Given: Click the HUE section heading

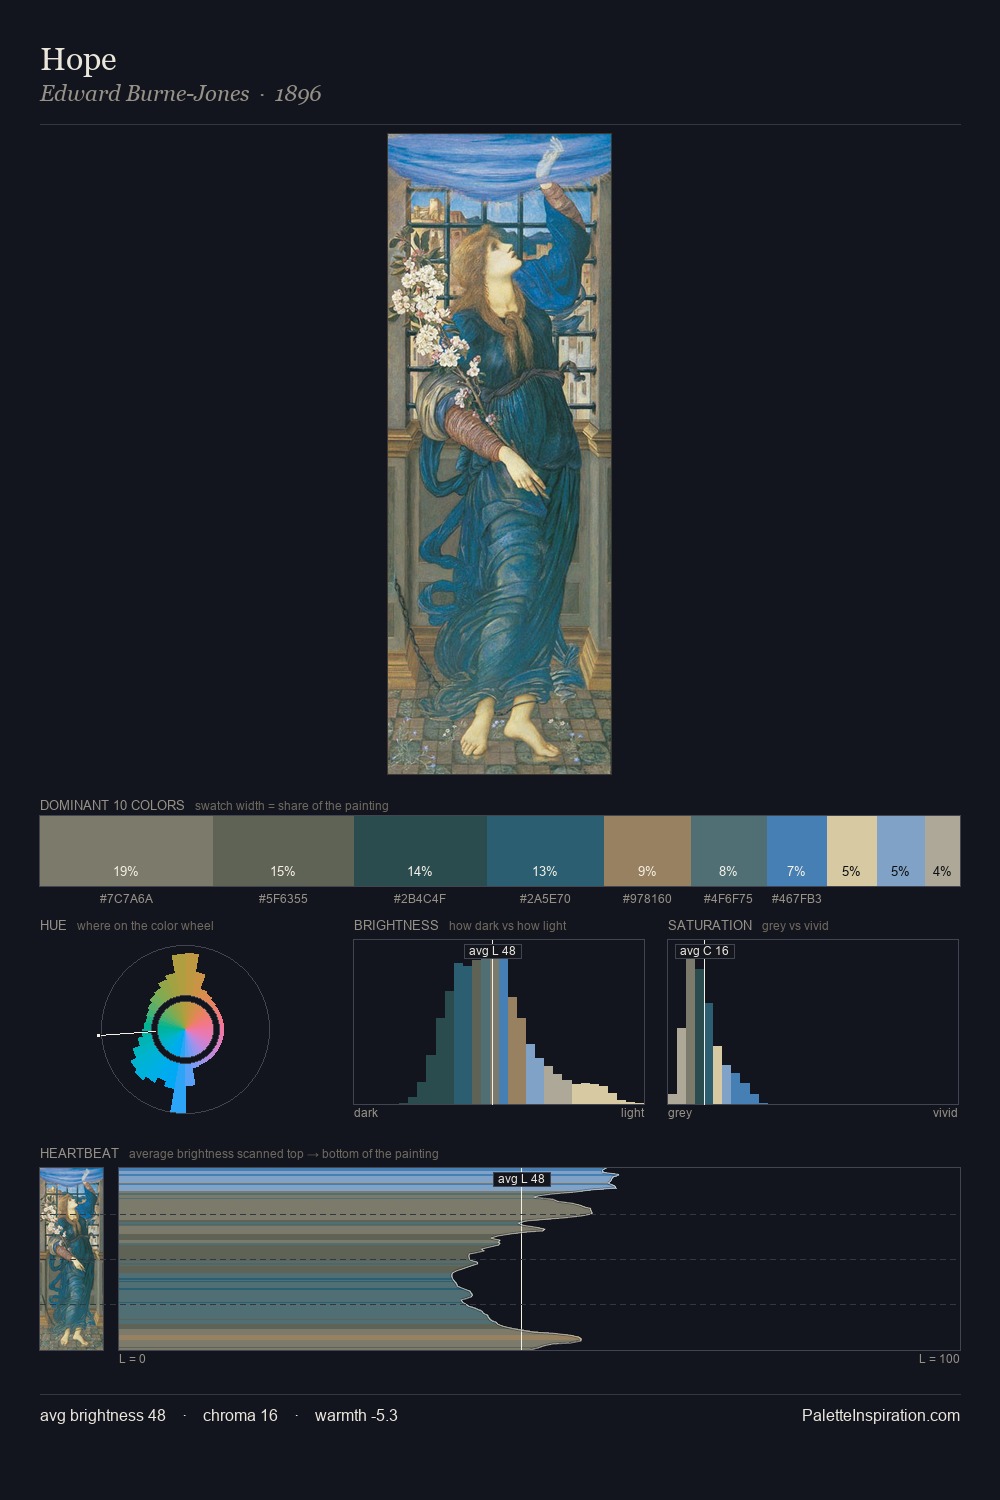Looking at the screenshot, I should point(53,925).
